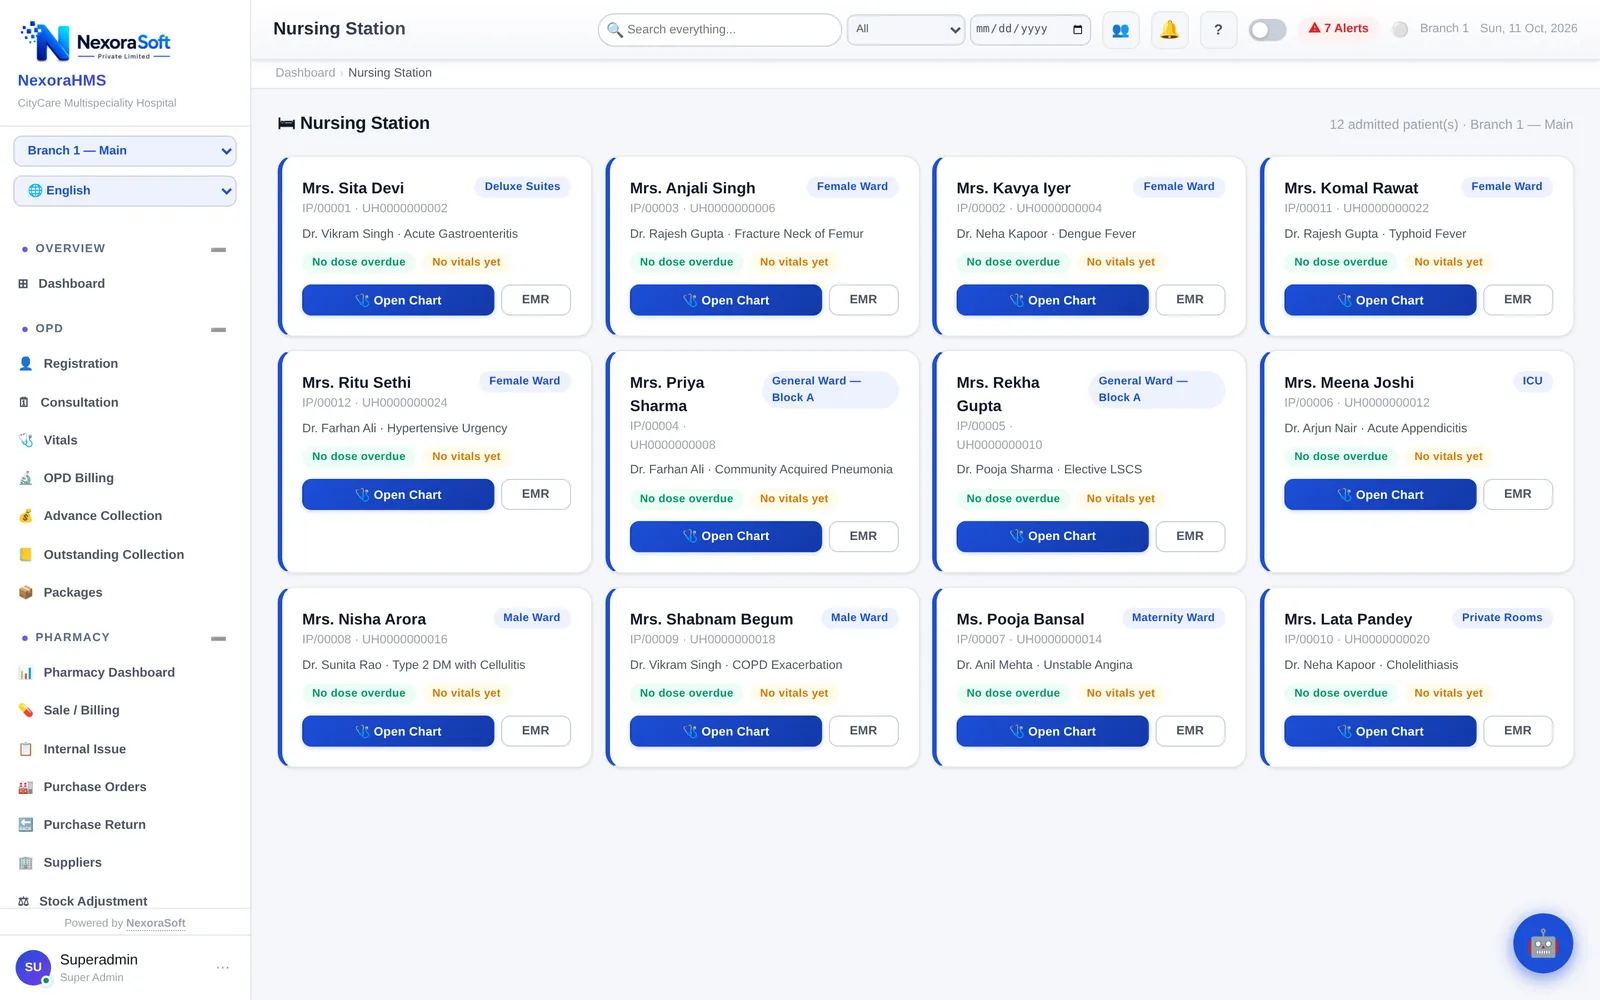
Task: Open the notifications bell icon
Action: coord(1169,30)
